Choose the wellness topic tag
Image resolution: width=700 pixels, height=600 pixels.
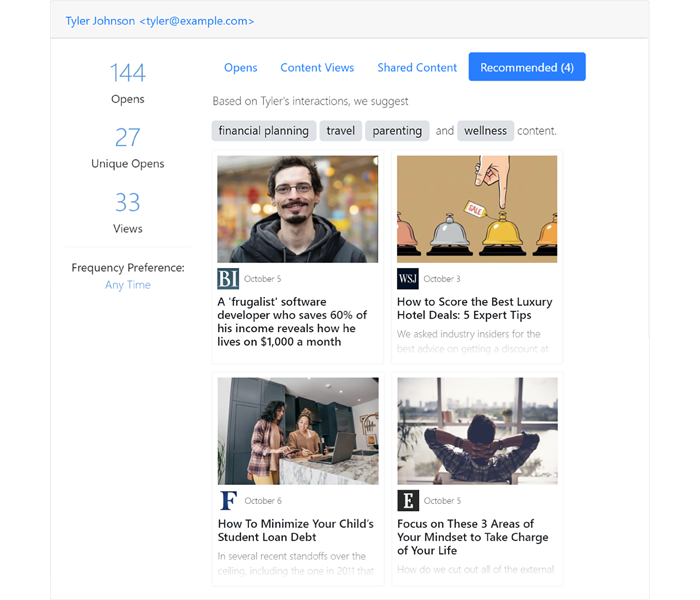pyautogui.click(x=486, y=131)
